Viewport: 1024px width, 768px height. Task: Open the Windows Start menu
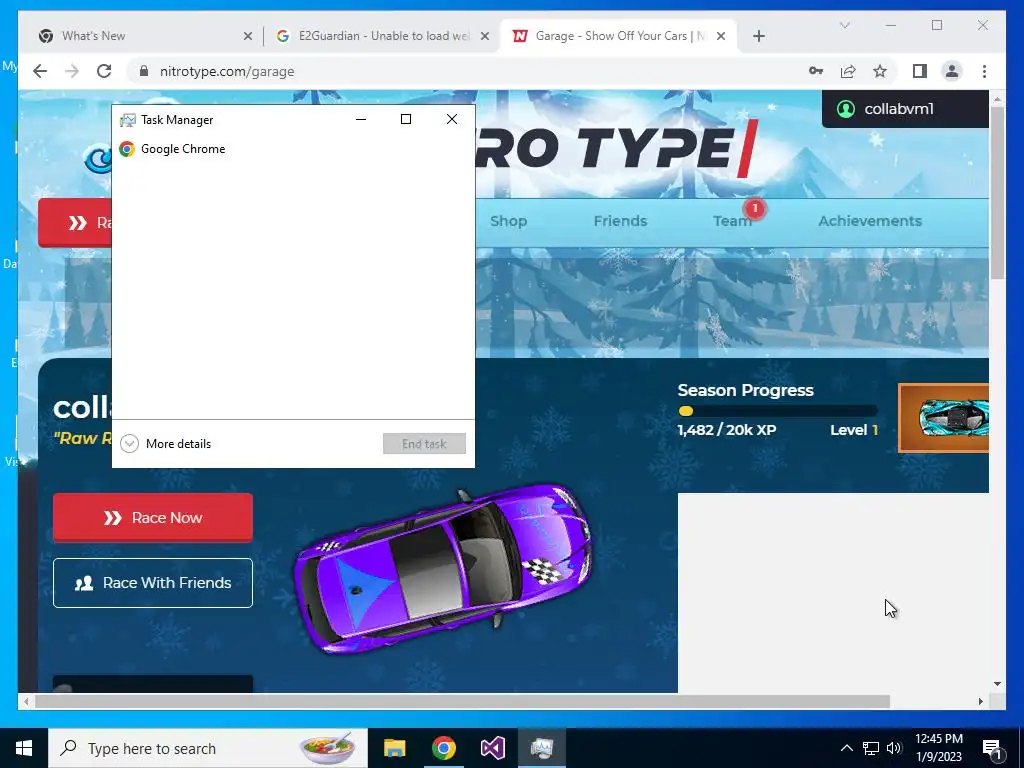click(x=24, y=748)
